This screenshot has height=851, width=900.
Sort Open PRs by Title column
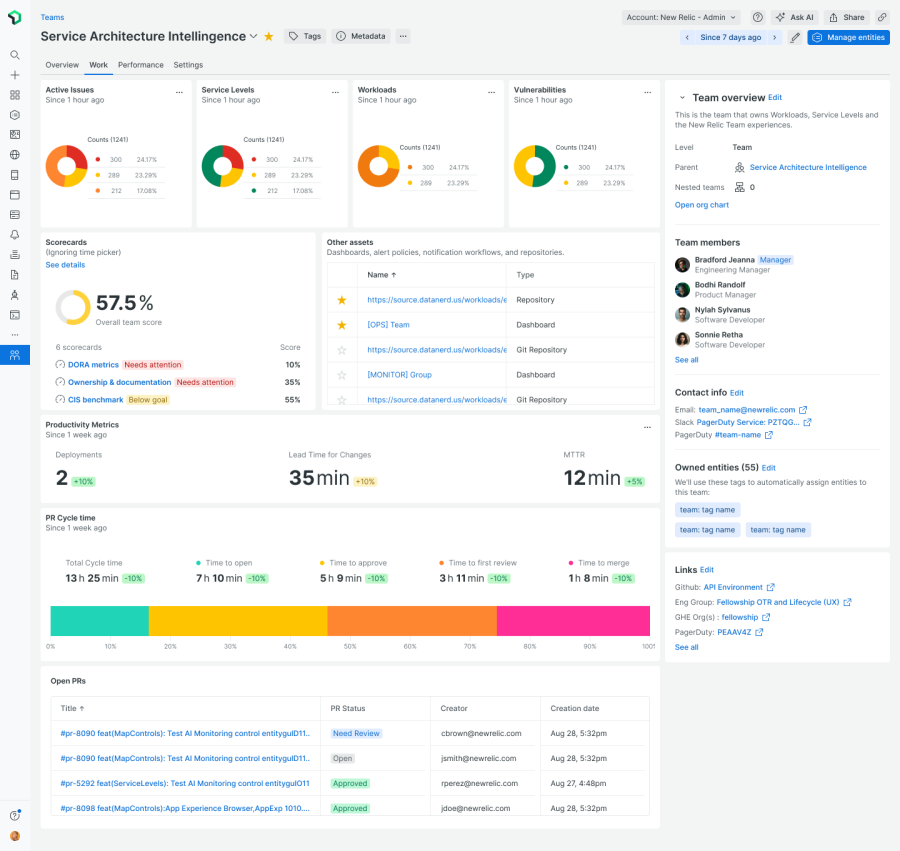[72, 708]
